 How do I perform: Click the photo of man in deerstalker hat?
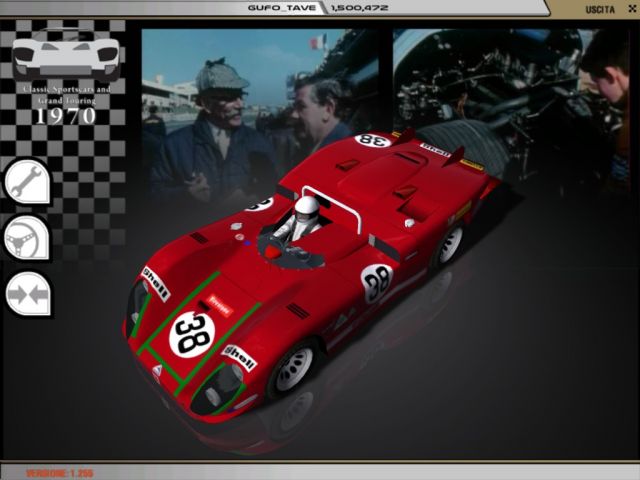261,112
